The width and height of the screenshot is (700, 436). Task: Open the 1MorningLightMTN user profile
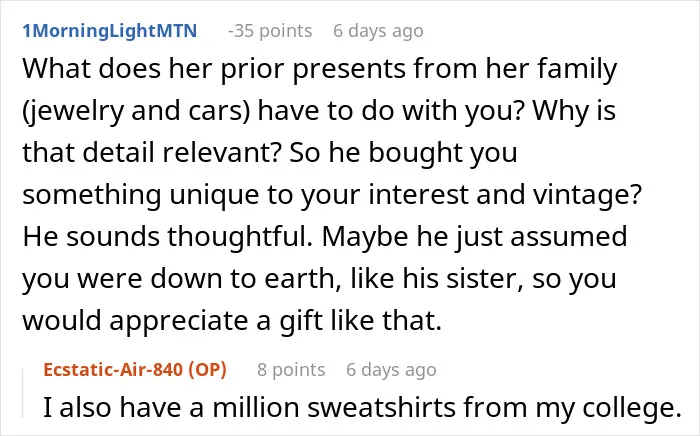point(109,31)
